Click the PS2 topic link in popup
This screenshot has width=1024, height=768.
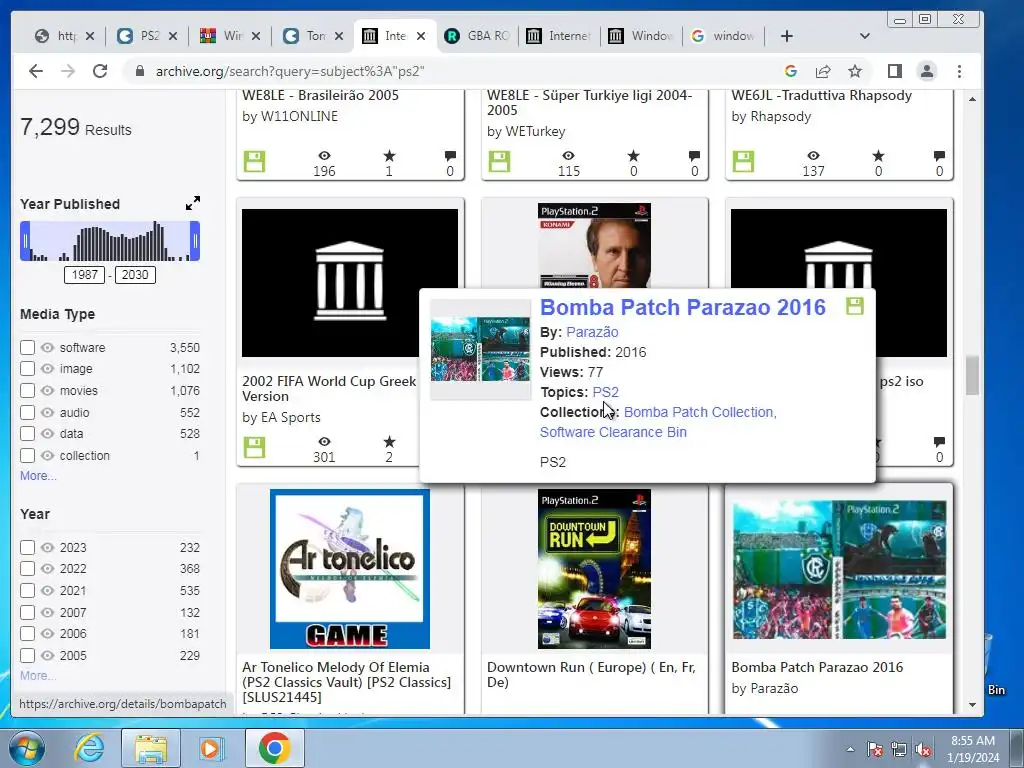point(605,392)
